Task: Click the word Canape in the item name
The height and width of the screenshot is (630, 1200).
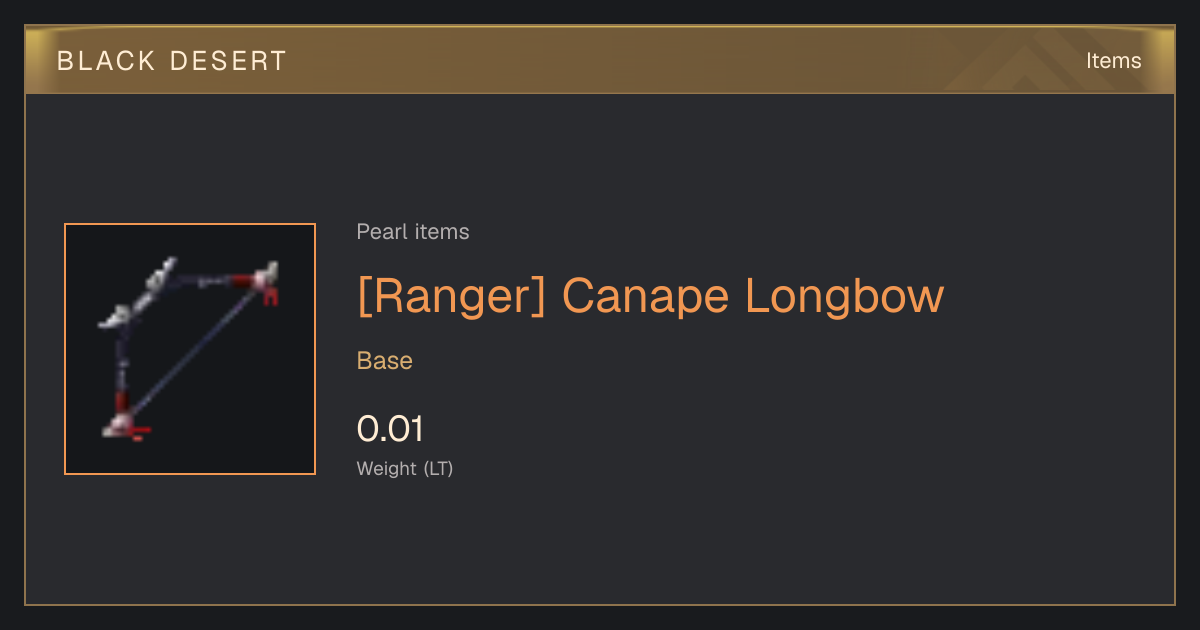Action: 646,296
